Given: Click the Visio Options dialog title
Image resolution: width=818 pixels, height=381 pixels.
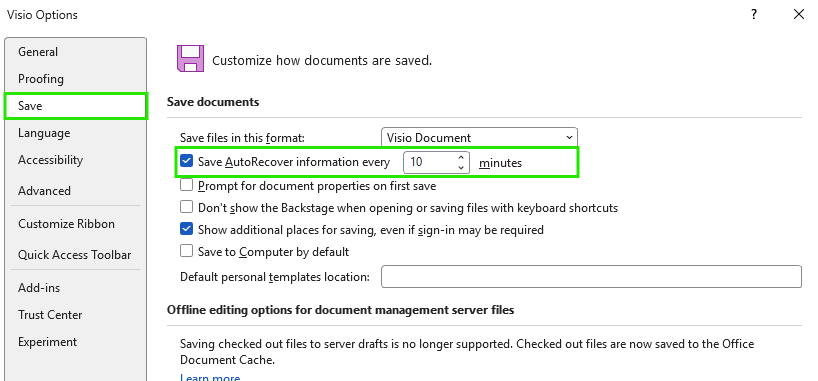Looking at the screenshot, I should [x=42, y=15].
